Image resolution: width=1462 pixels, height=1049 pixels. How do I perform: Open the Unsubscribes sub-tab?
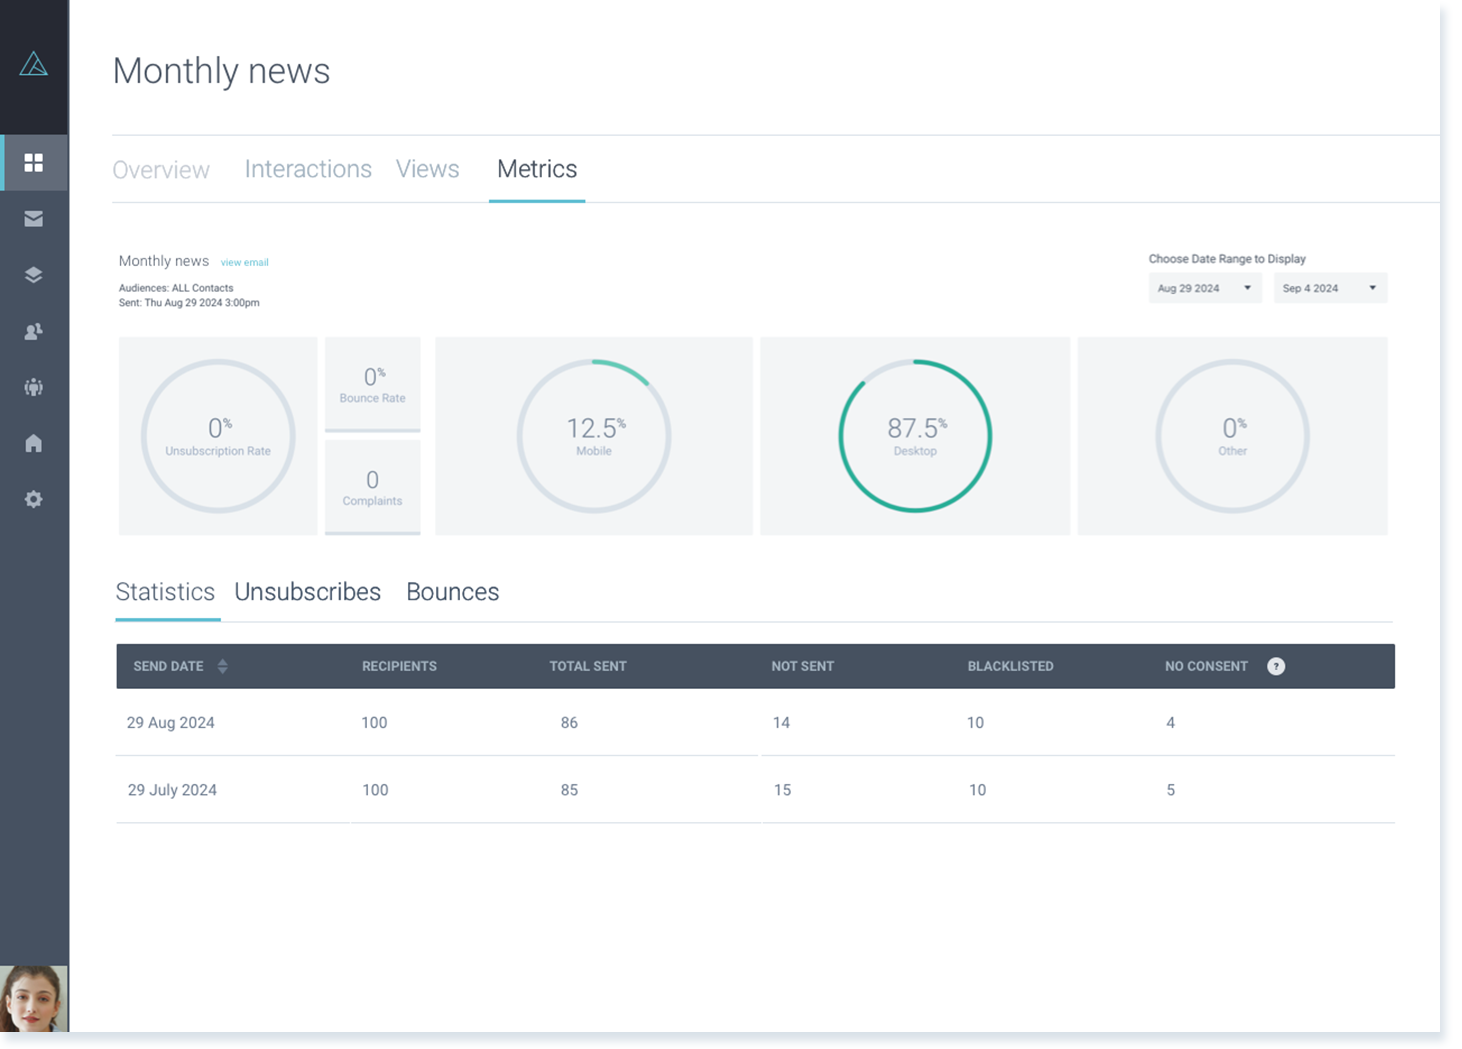(x=308, y=592)
